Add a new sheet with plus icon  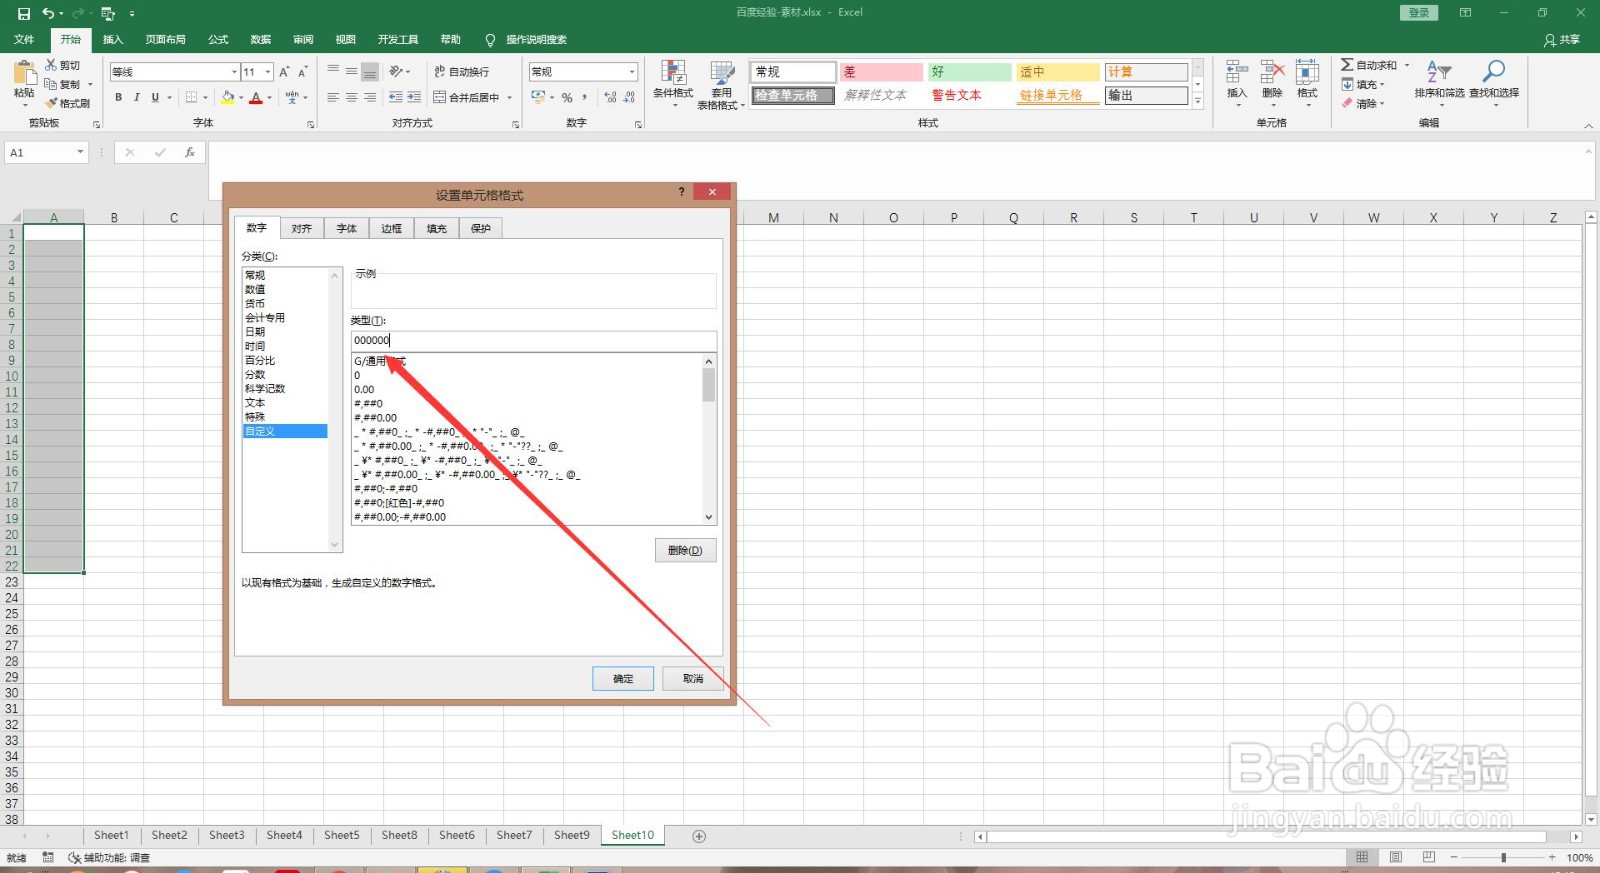[699, 836]
